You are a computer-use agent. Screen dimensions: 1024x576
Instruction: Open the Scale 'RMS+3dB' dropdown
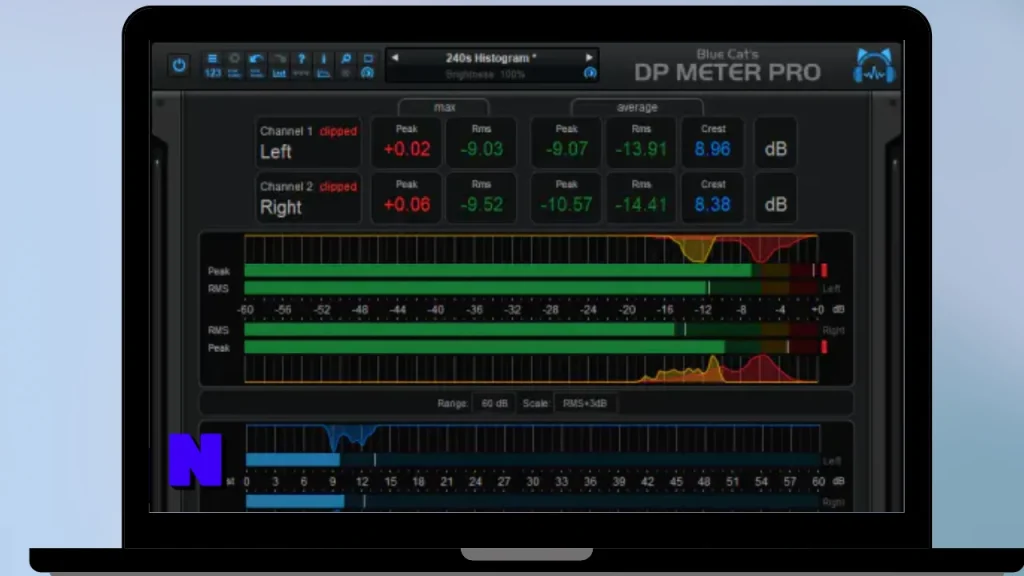click(584, 404)
